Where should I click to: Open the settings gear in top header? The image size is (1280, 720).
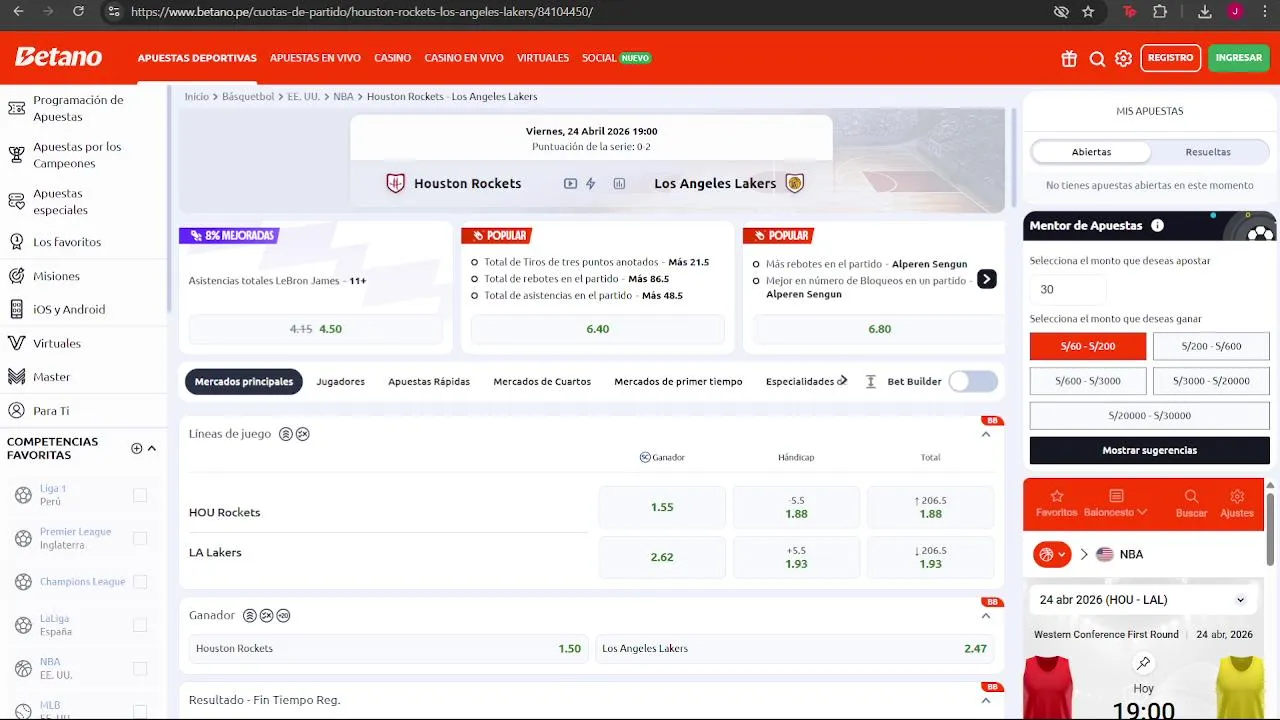pos(1123,59)
